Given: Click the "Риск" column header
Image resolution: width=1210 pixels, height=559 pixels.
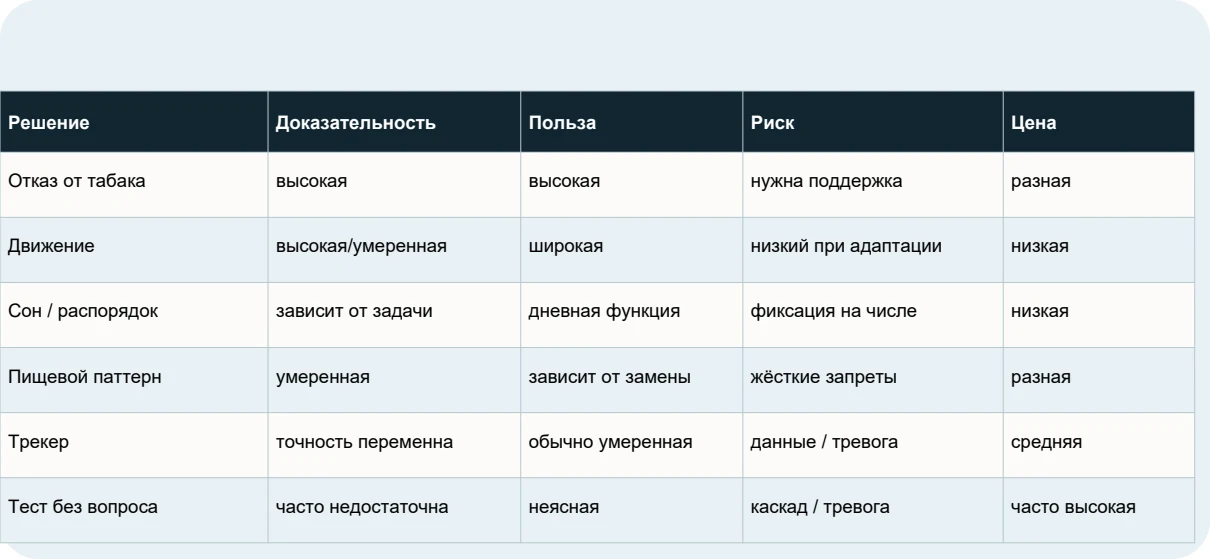Looking at the screenshot, I should click(872, 123).
